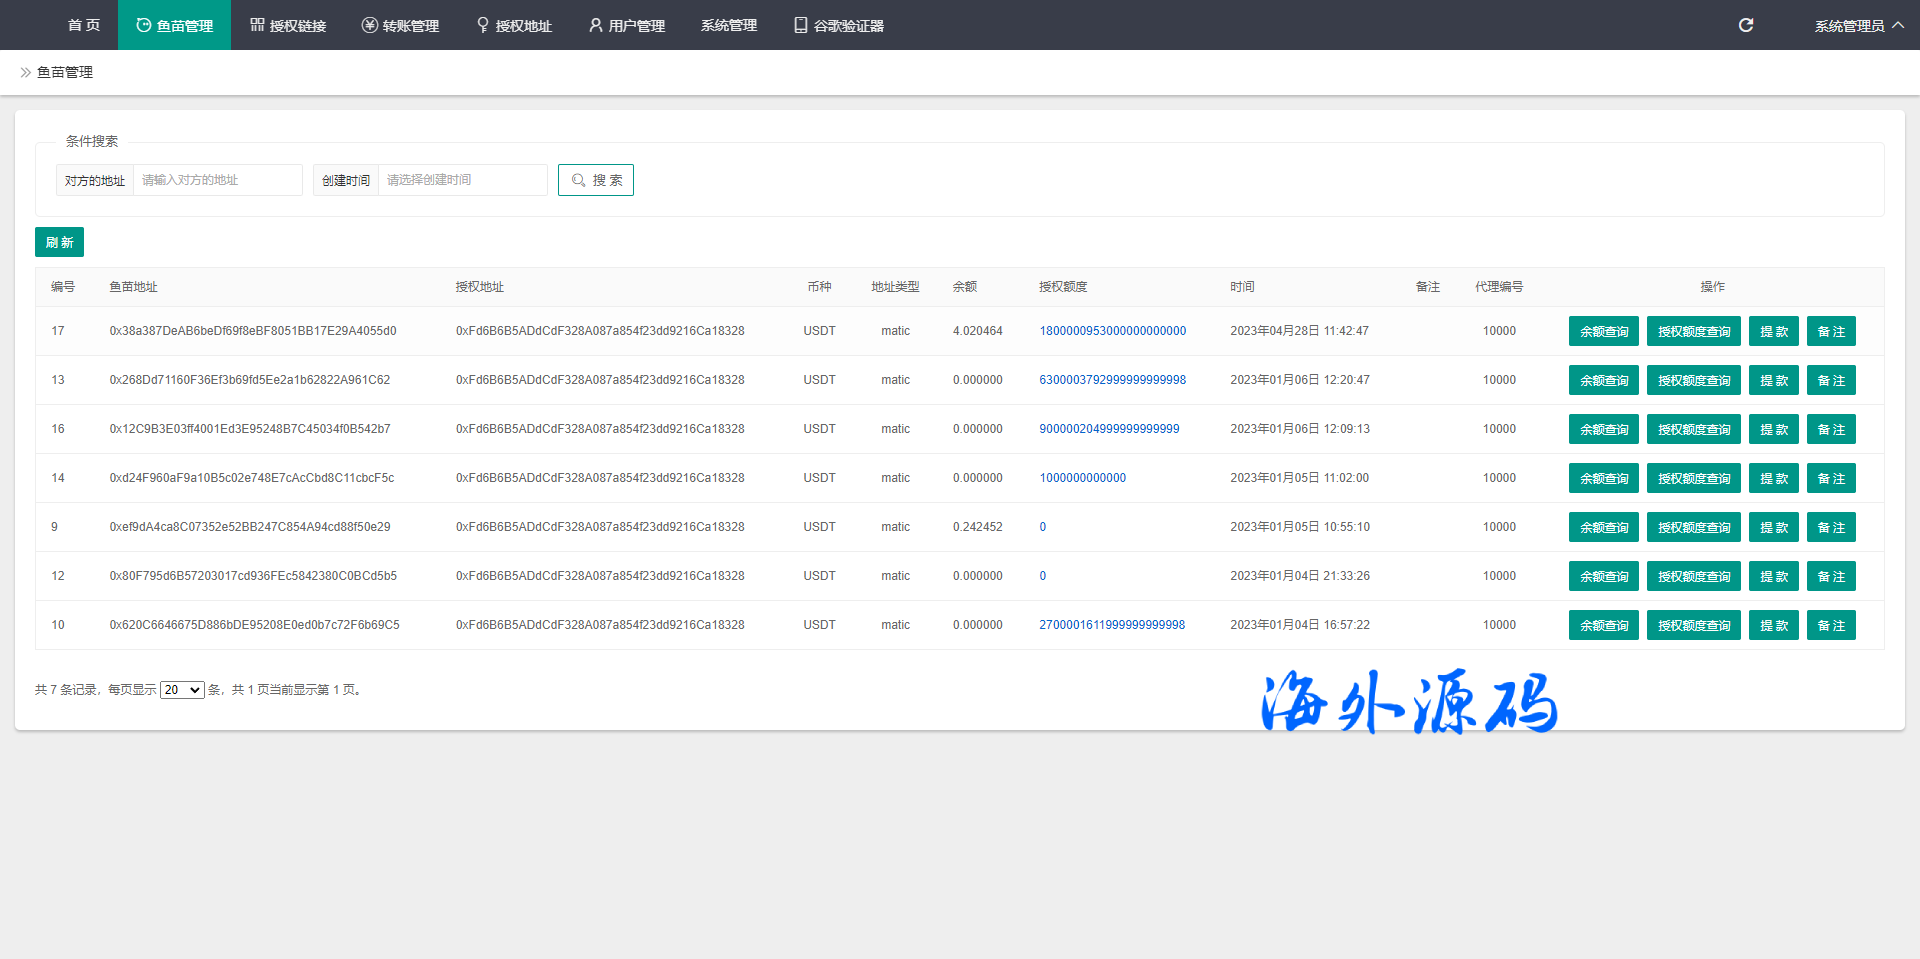This screenshot has width=1920, height=959.
Task: Click the 授权链接 grid icon
Action: coord(257,25)
